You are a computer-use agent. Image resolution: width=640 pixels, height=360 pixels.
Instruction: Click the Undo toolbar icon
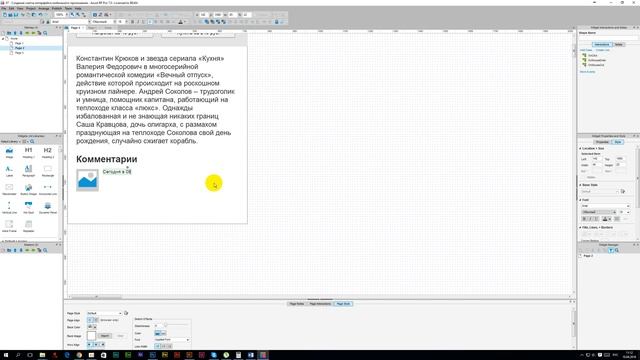coord(40,15)
